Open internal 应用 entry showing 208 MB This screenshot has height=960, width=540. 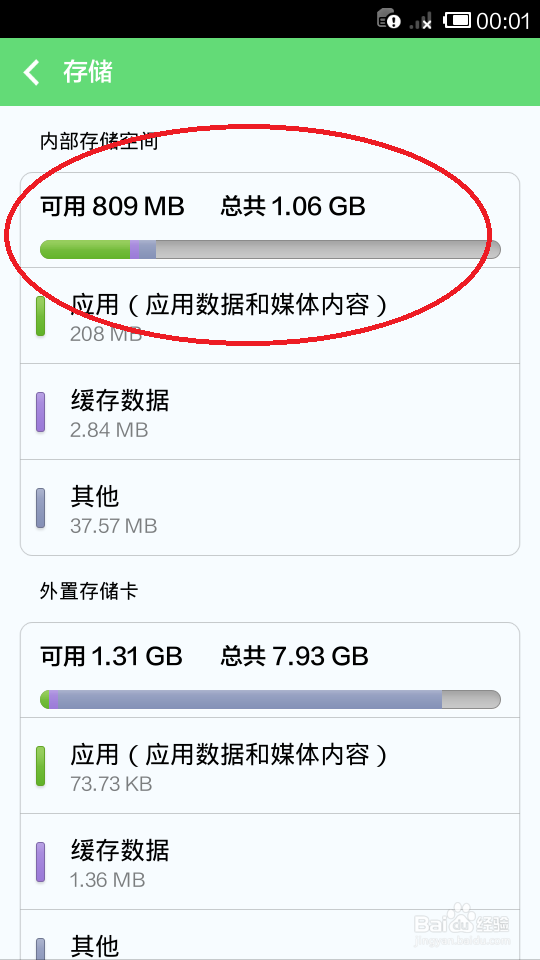[270, 316]
